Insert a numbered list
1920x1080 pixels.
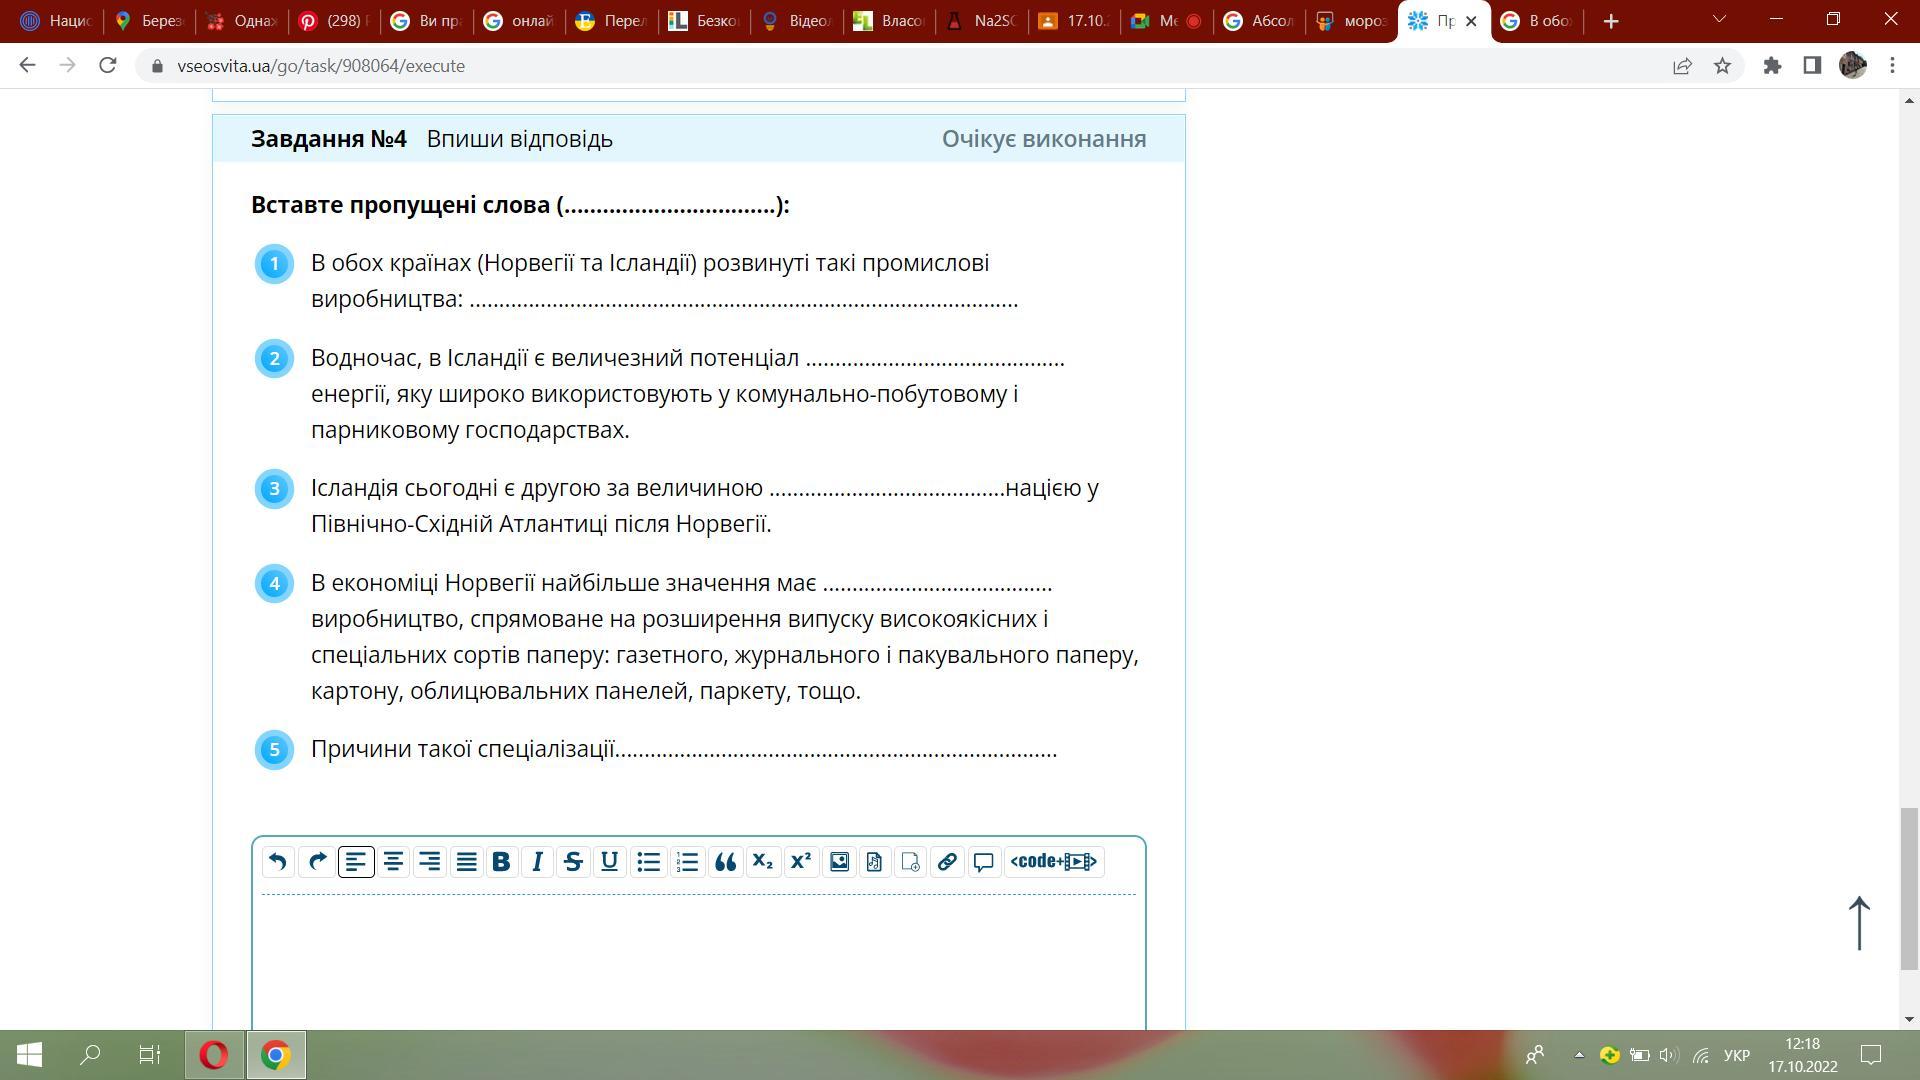pyautogui.click(x=687, y=862)
